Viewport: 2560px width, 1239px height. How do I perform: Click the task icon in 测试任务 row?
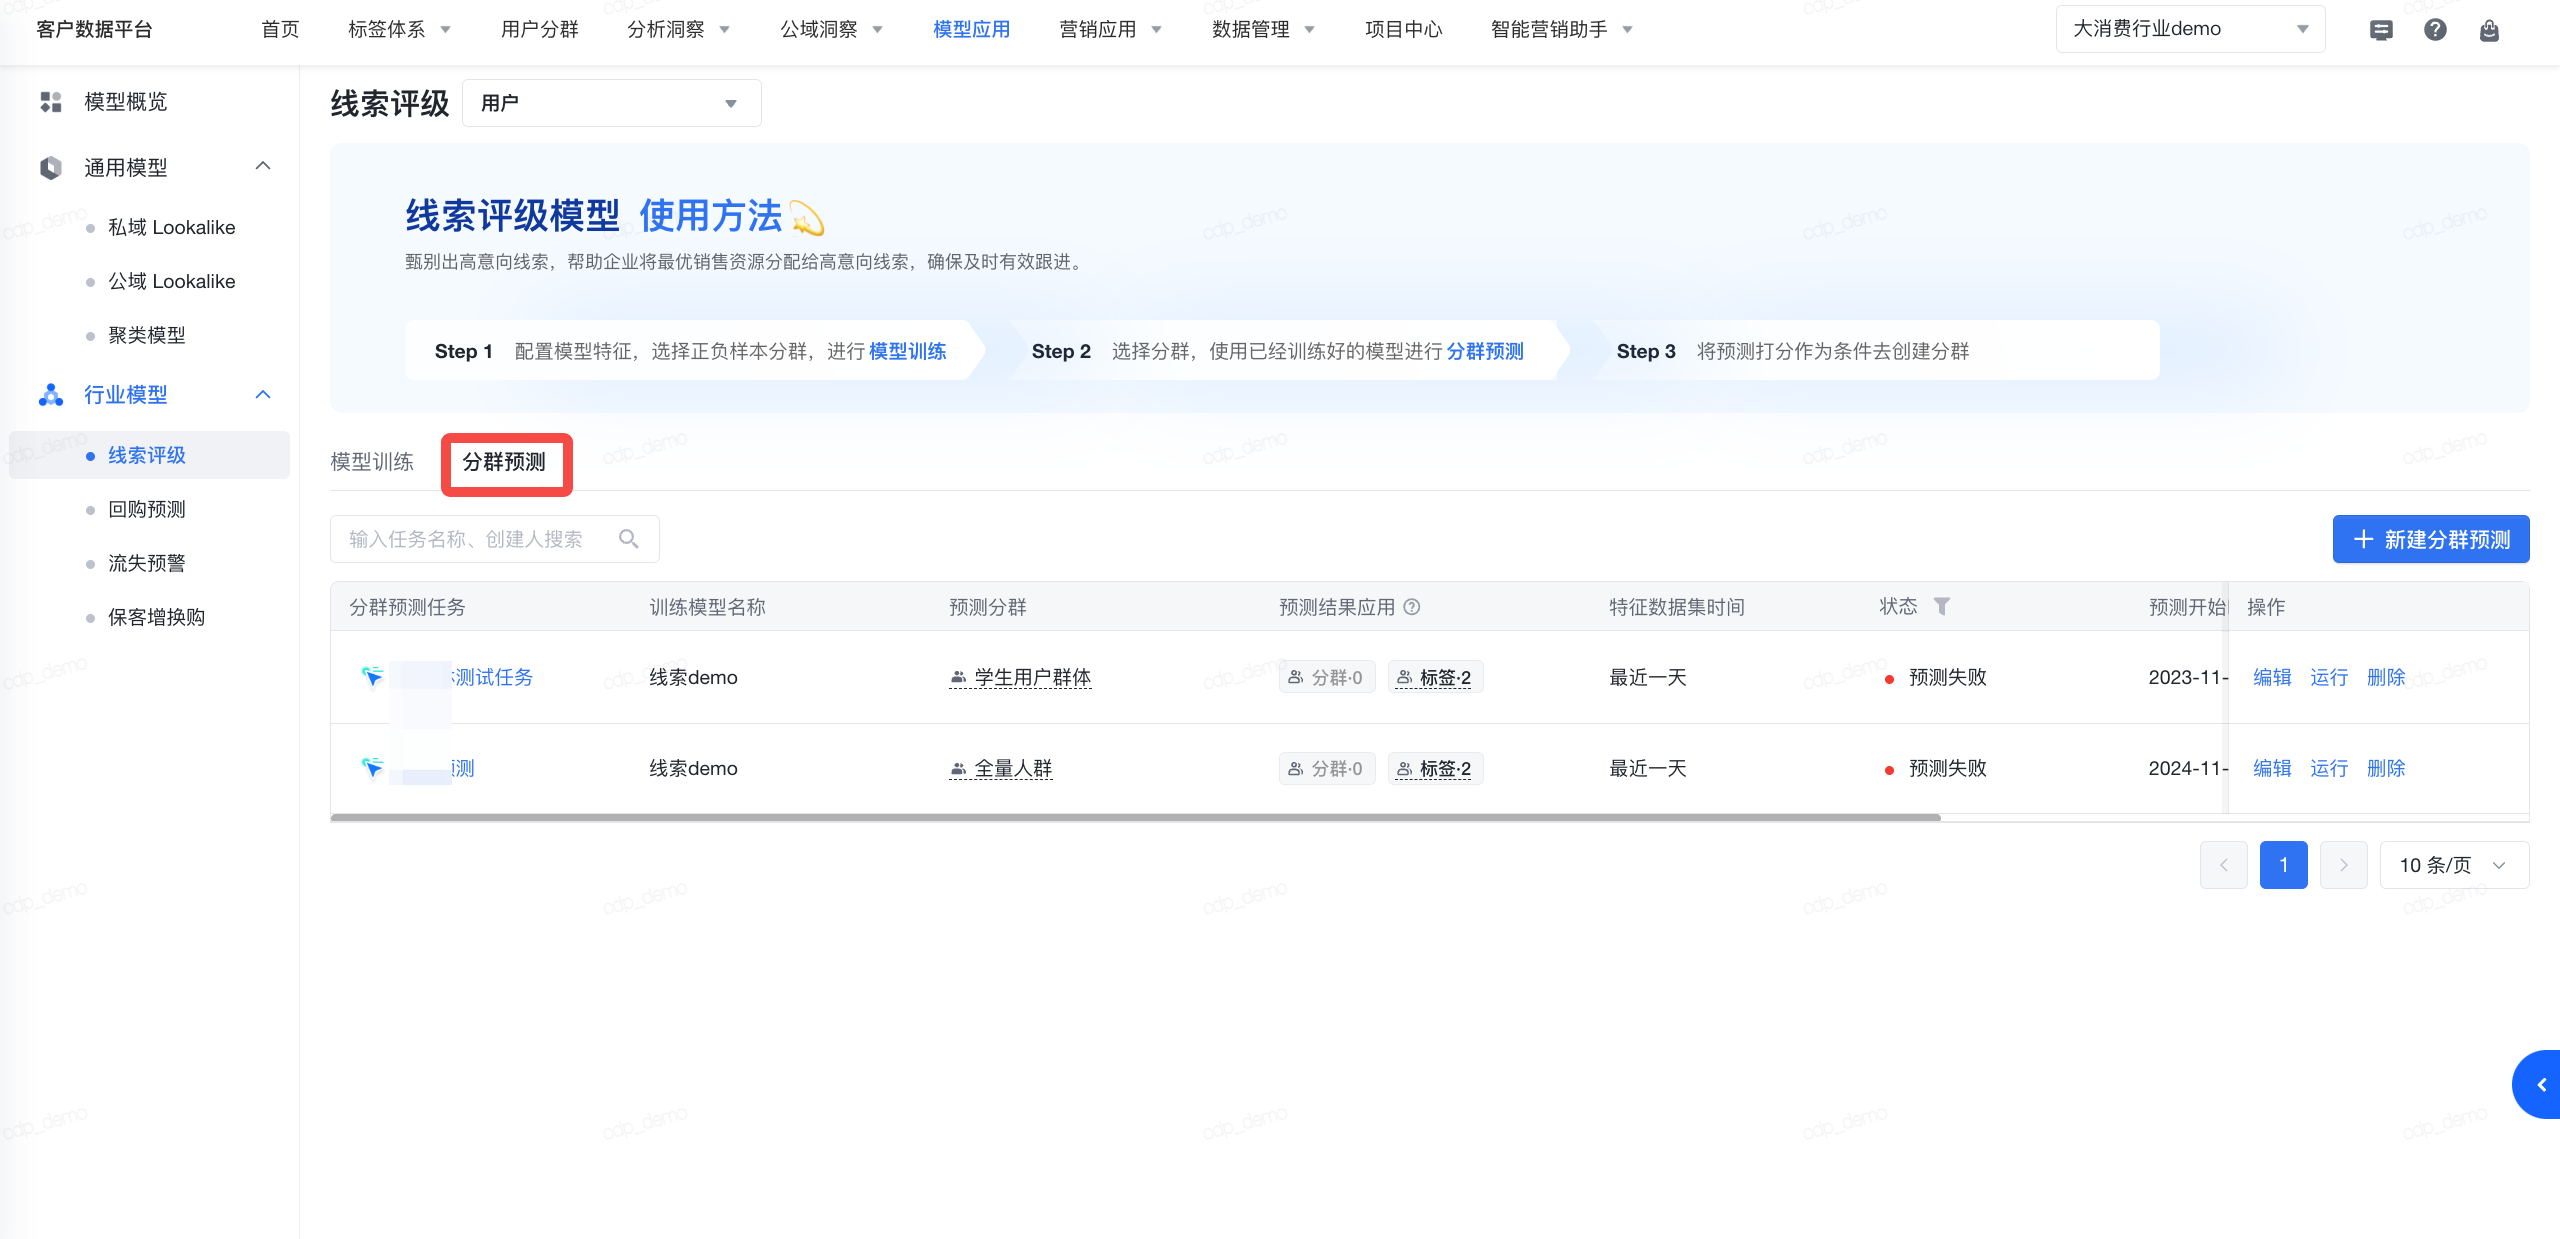[372, 677]
